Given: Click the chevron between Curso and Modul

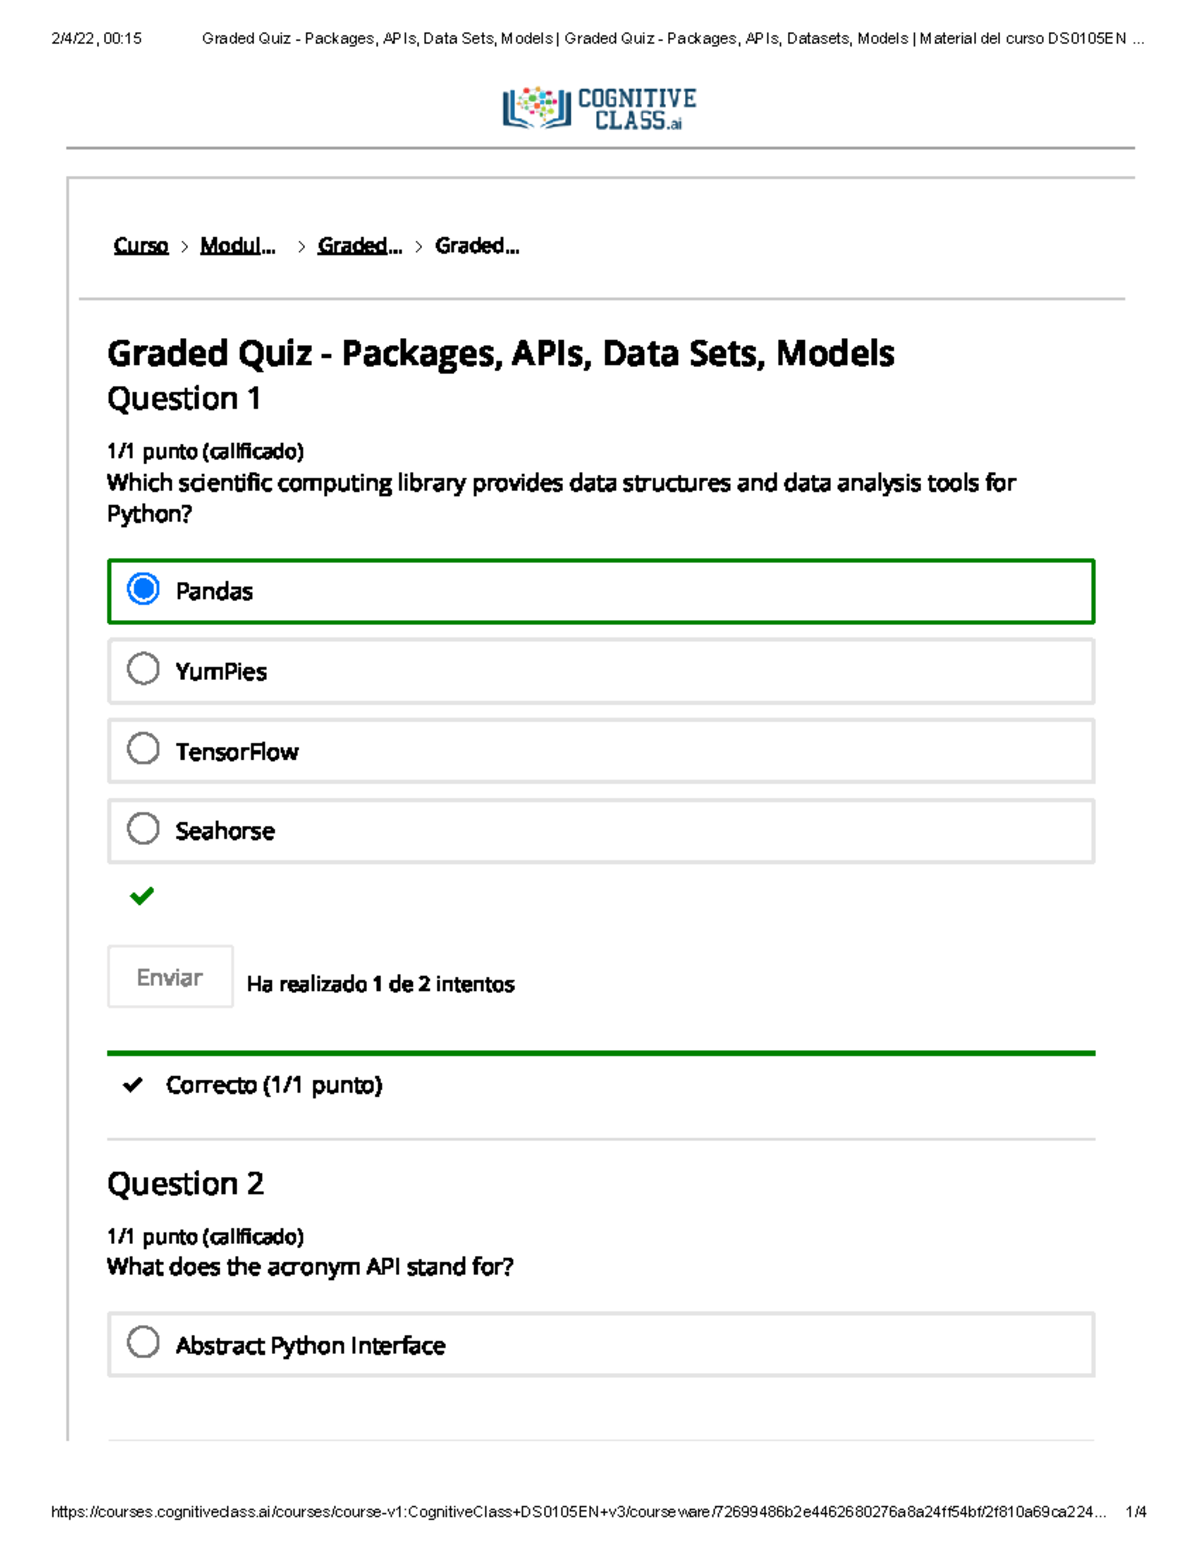Looking at the screenshot, I should 183,245.
